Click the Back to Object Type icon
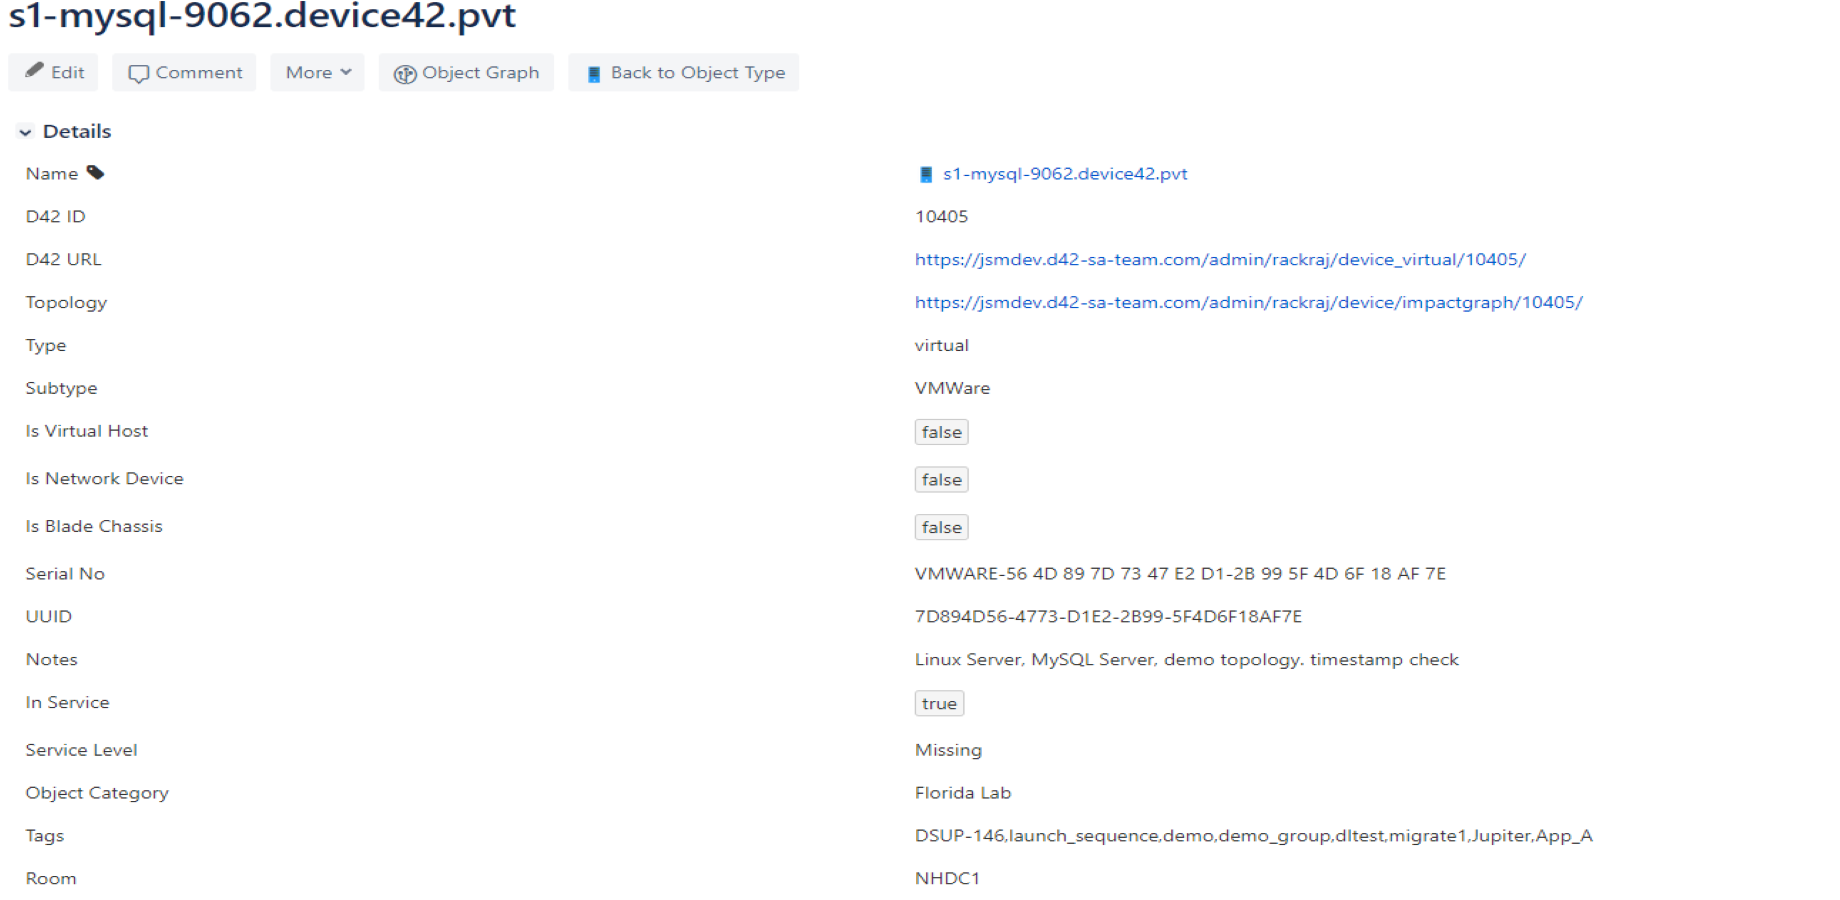Viewport: 1840px width, 900px height. pyautogui.click(x=594, y=73)
